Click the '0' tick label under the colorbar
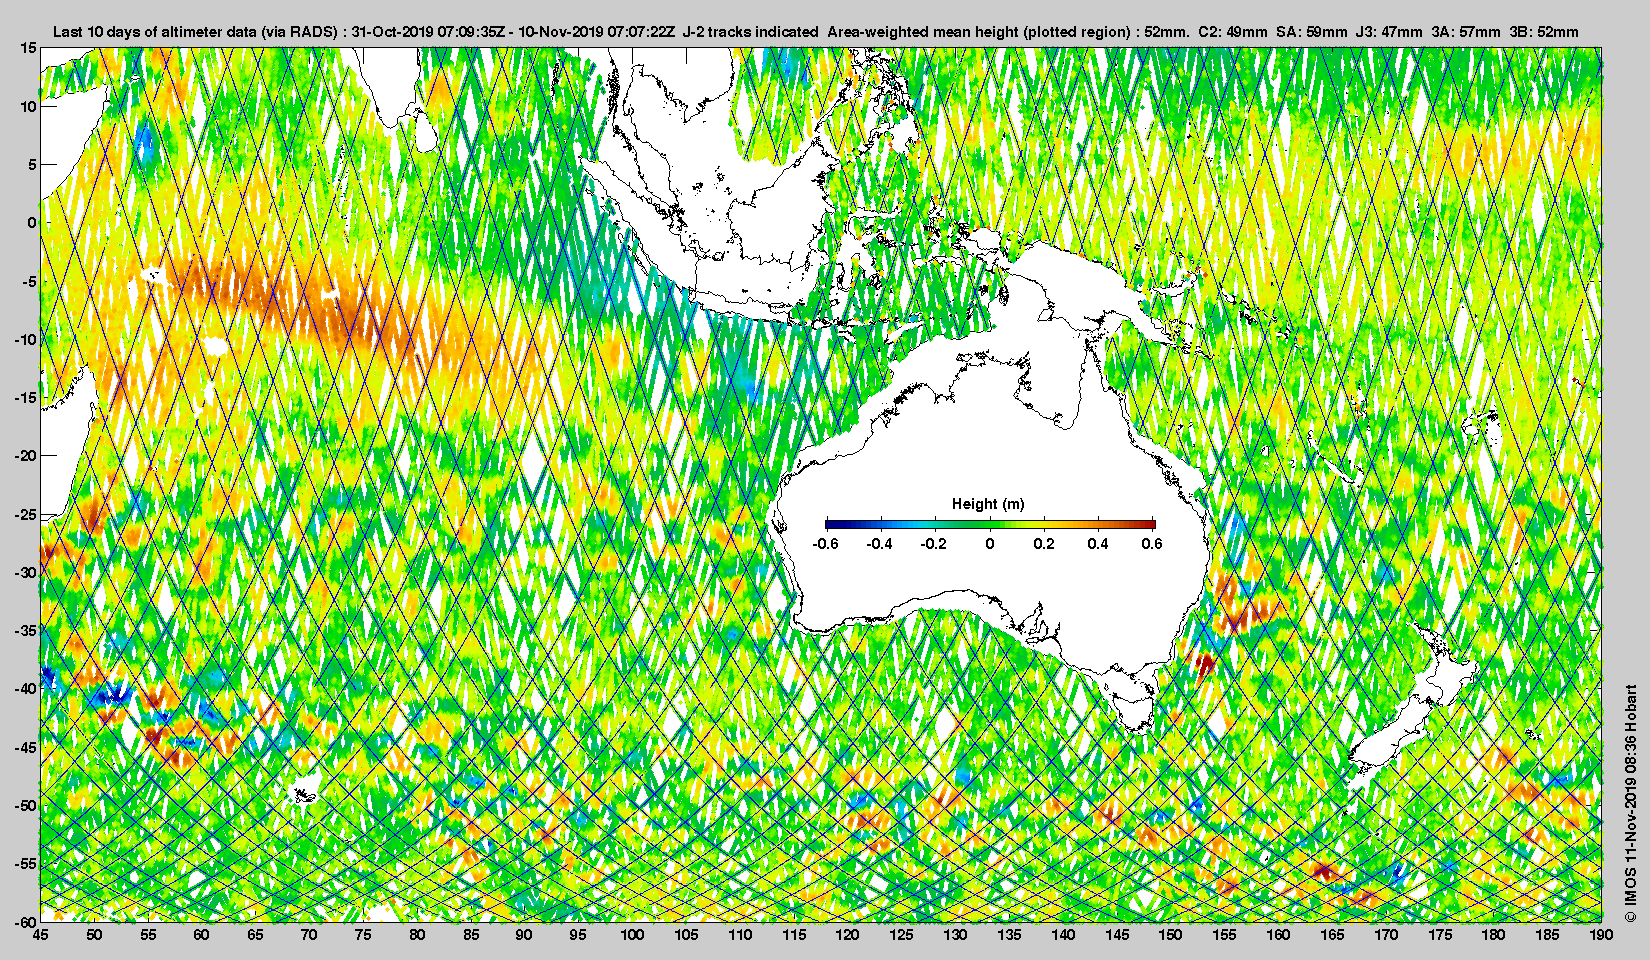The image size is (1650, 960). (990, 544)
